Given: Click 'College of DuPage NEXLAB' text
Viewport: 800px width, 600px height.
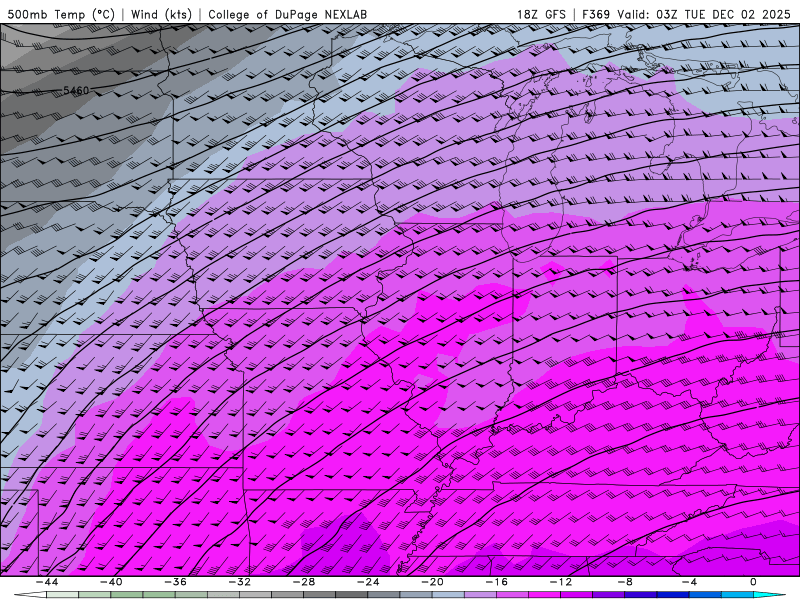Looking at the screenshot, I should click(287, 14).
